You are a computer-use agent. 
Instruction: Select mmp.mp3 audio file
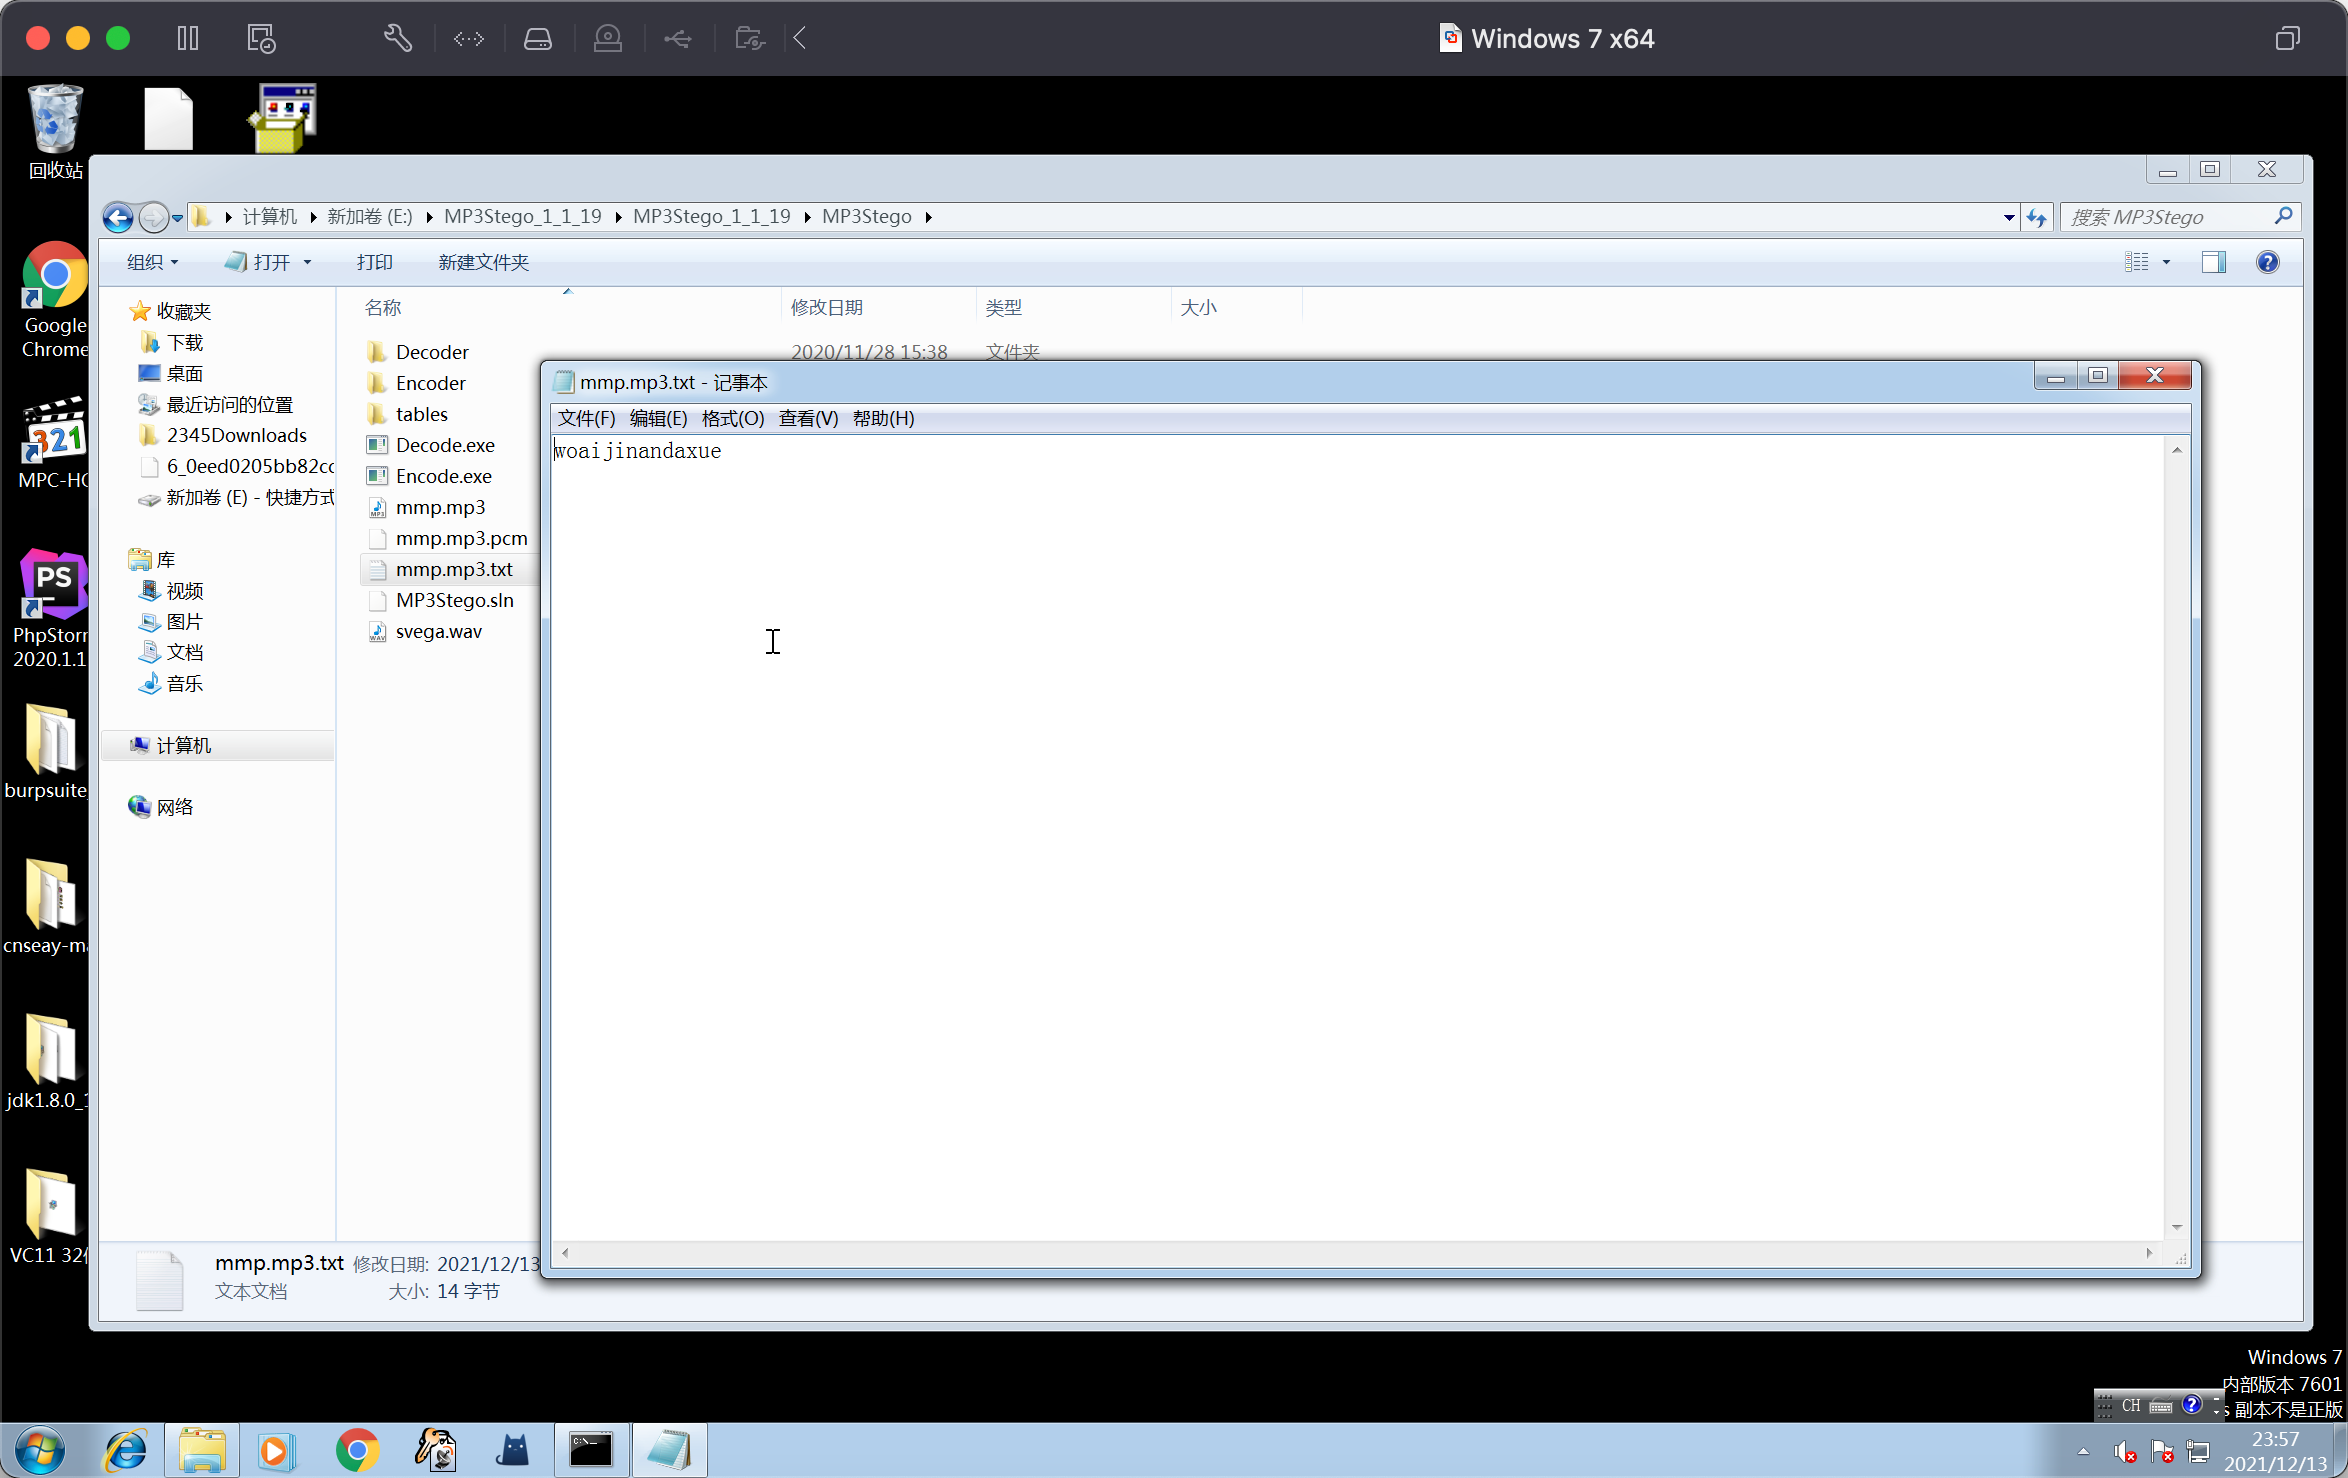426,507
